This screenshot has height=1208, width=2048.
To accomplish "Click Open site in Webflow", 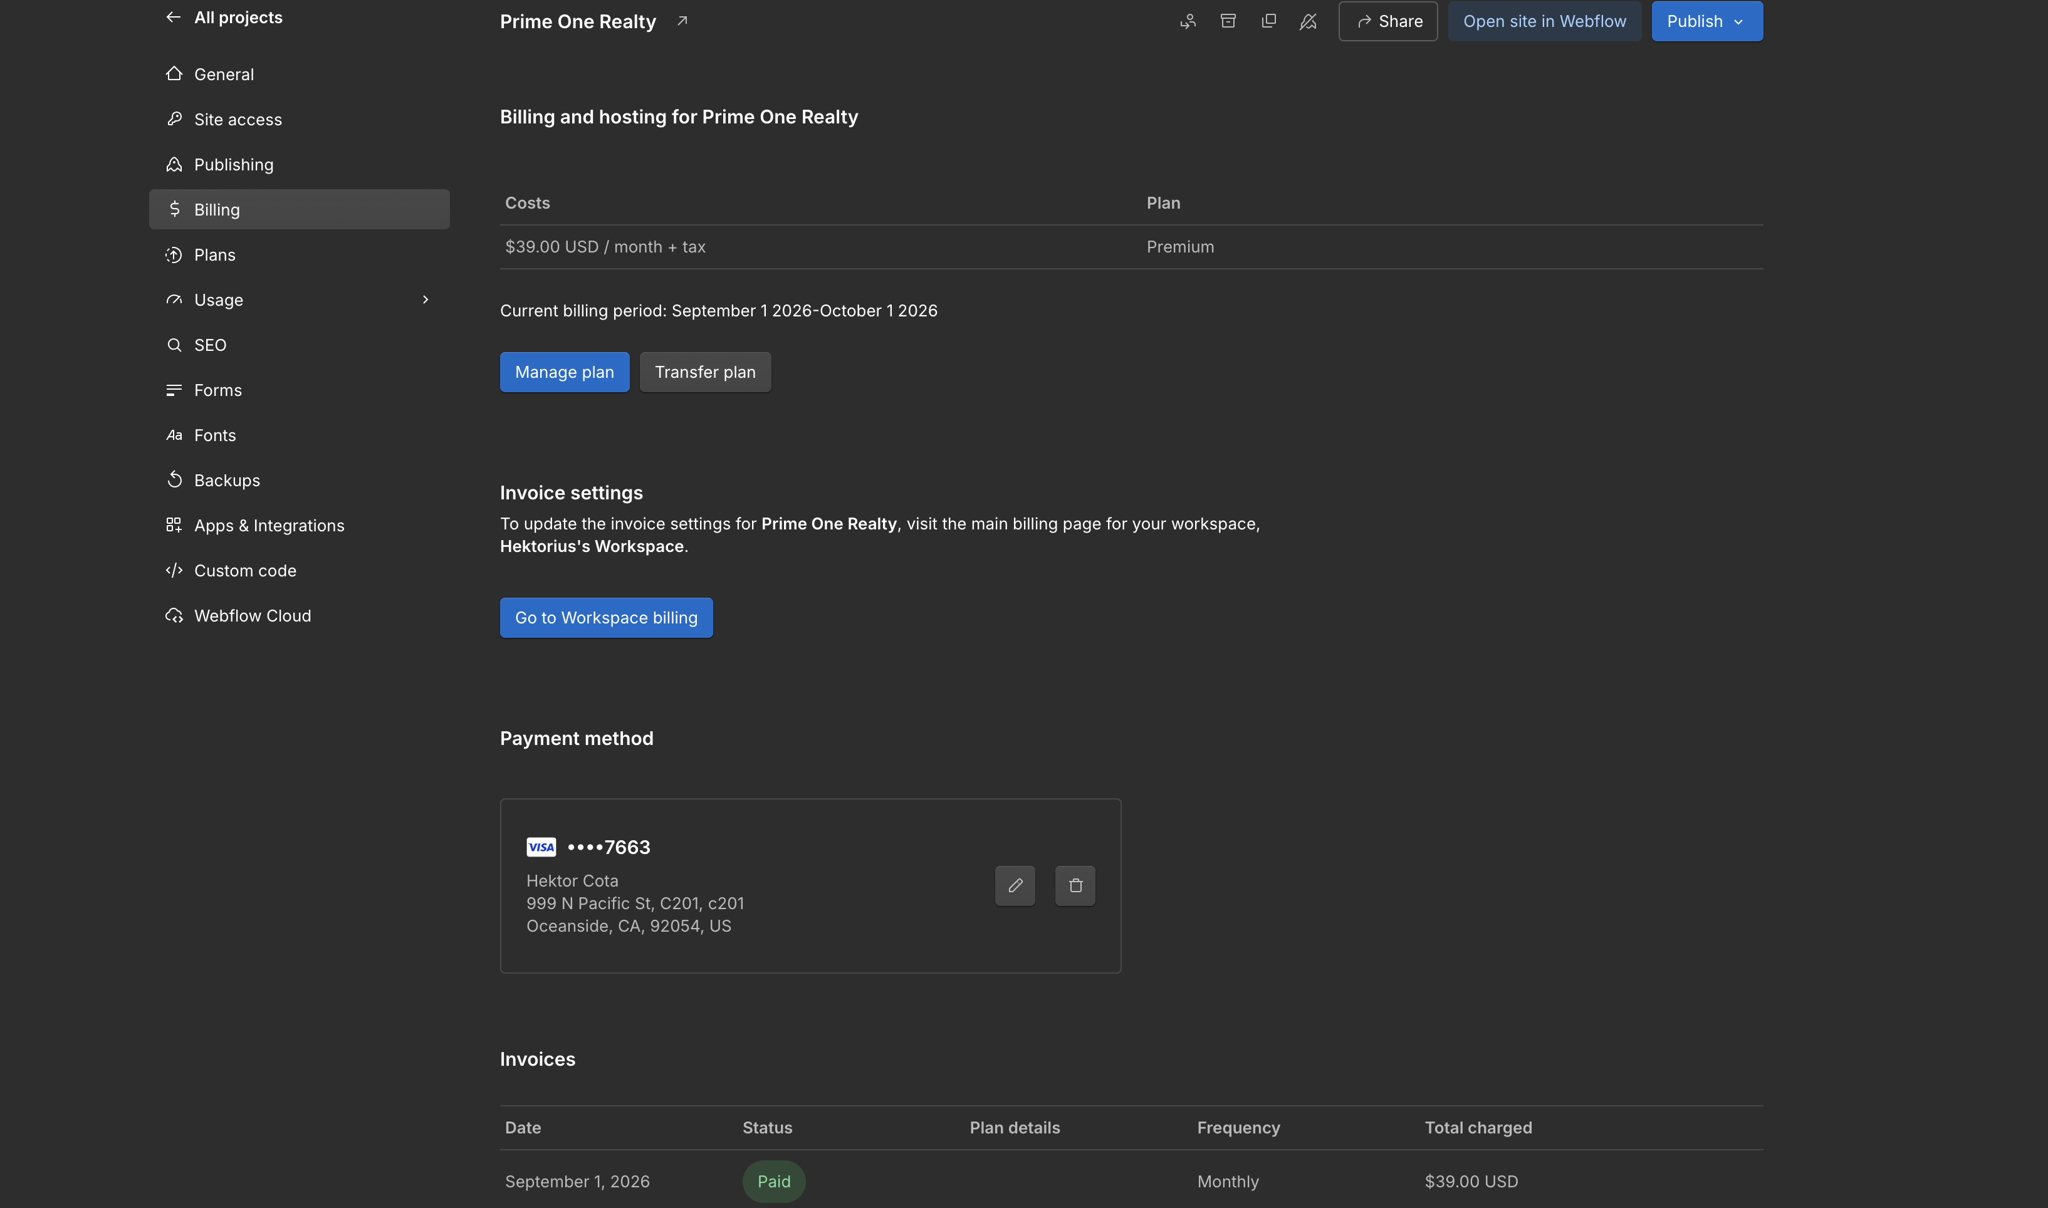I will 1544,21.
